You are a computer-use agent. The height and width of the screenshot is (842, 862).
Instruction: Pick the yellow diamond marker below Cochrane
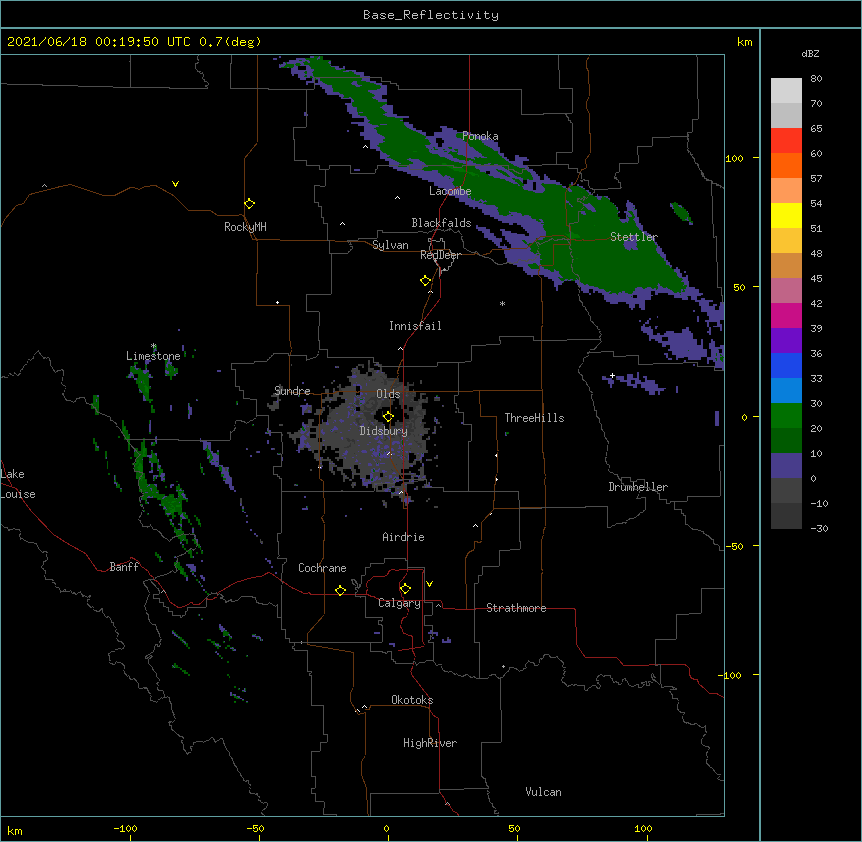coord(340,590)
